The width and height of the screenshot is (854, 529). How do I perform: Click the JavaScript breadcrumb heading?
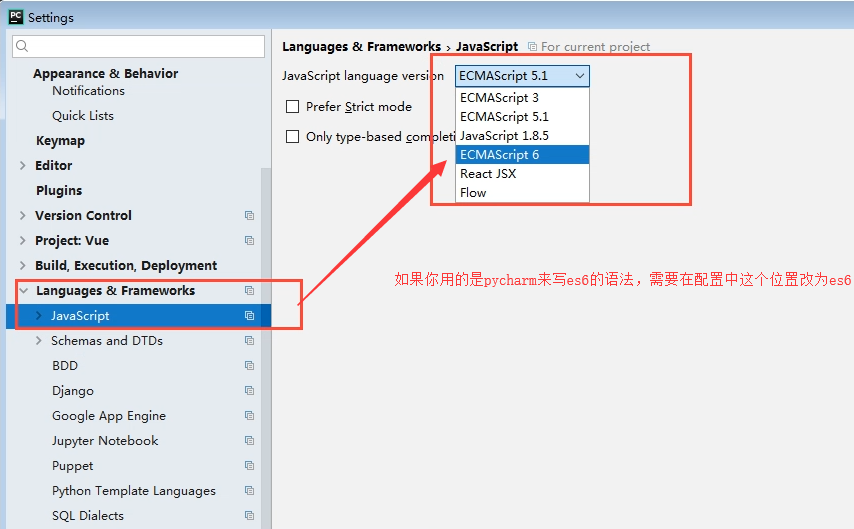coord(487,47)
